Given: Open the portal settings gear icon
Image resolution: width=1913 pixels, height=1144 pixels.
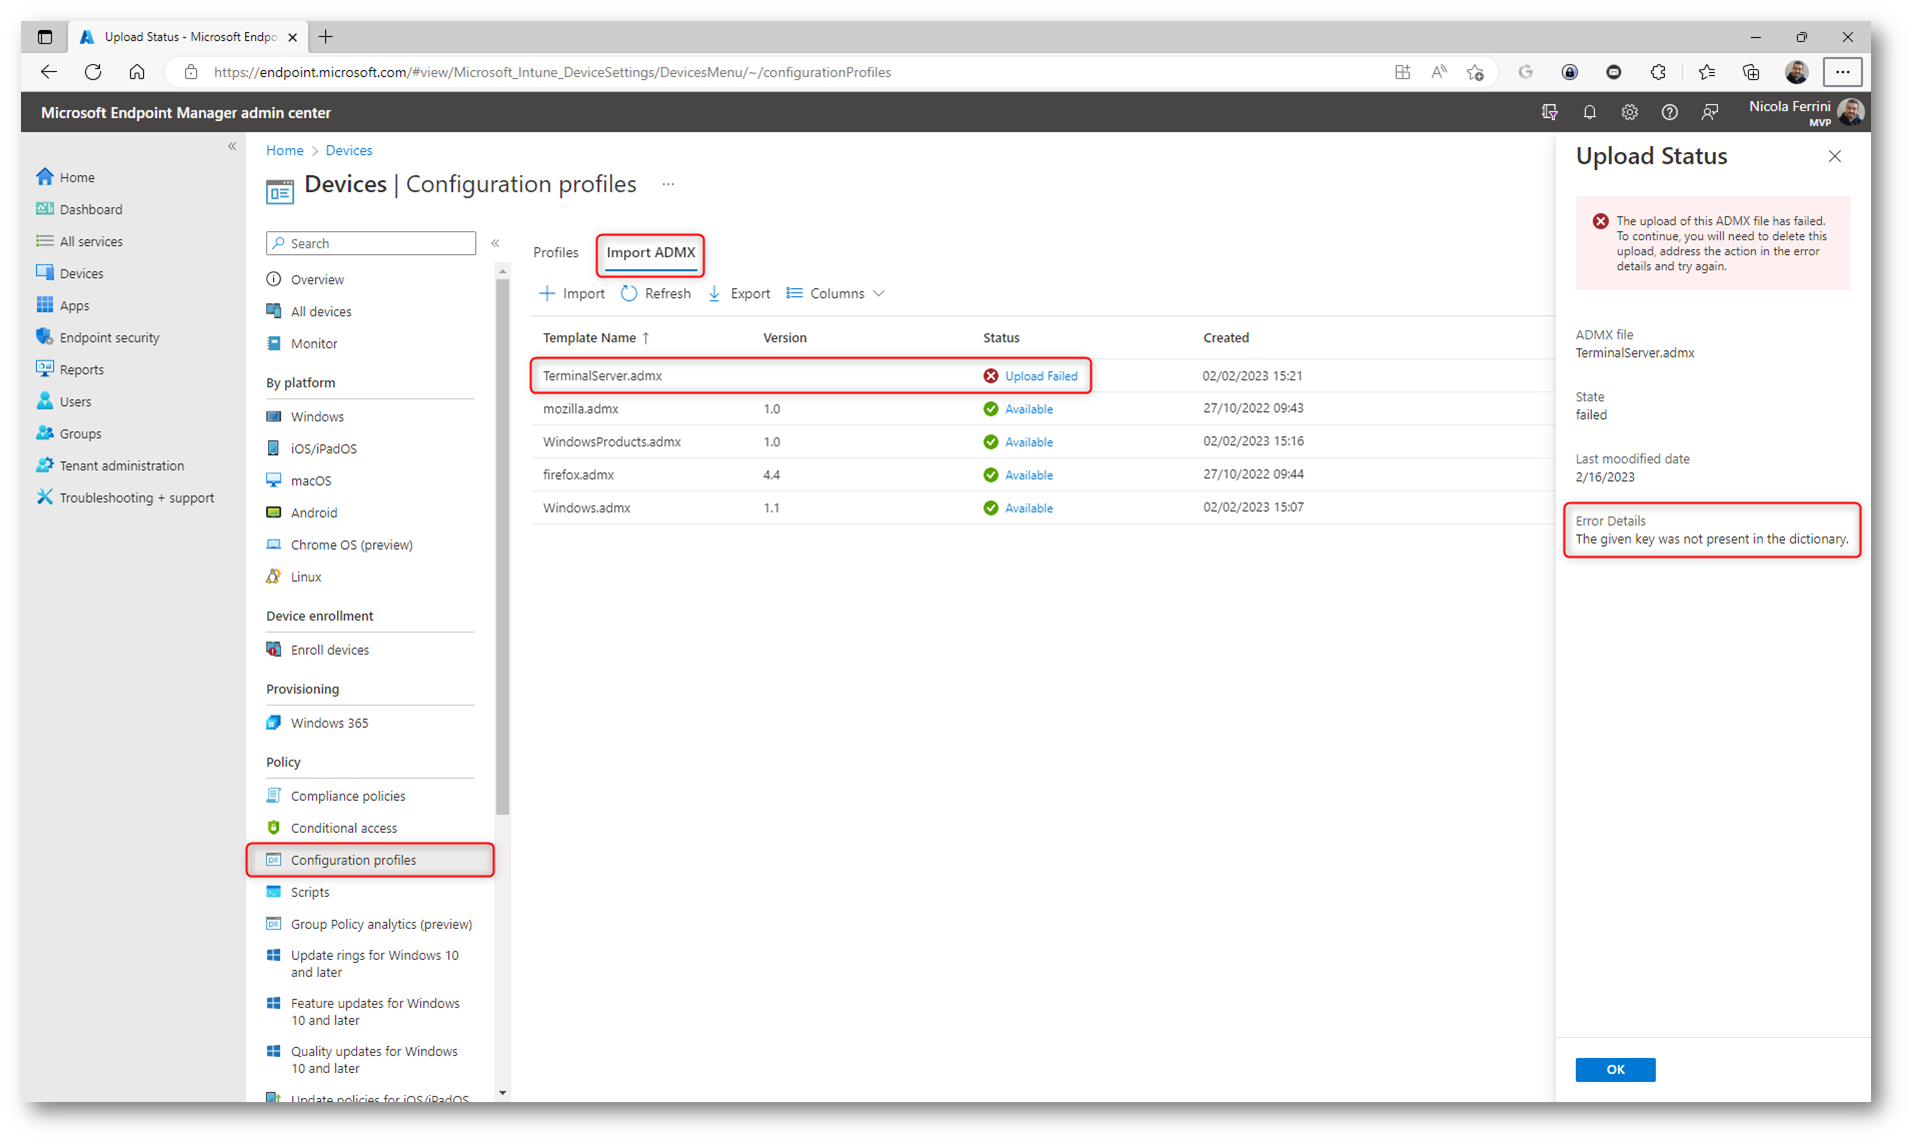Looking at the screenshot, I should pos(1629,112).
